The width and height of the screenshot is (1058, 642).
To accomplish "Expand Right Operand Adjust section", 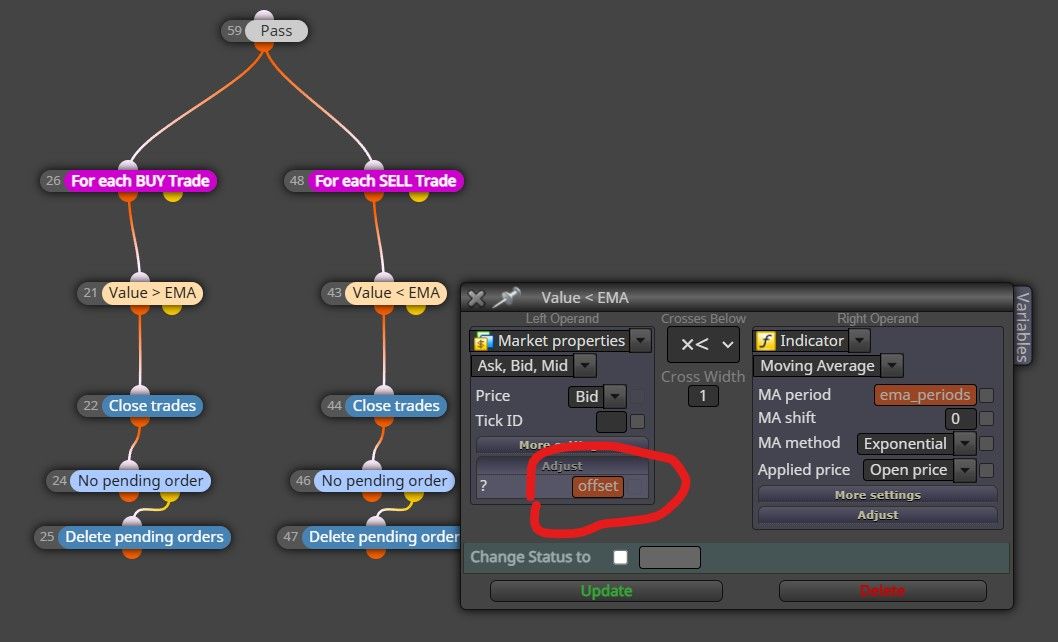I will (877, 515).
